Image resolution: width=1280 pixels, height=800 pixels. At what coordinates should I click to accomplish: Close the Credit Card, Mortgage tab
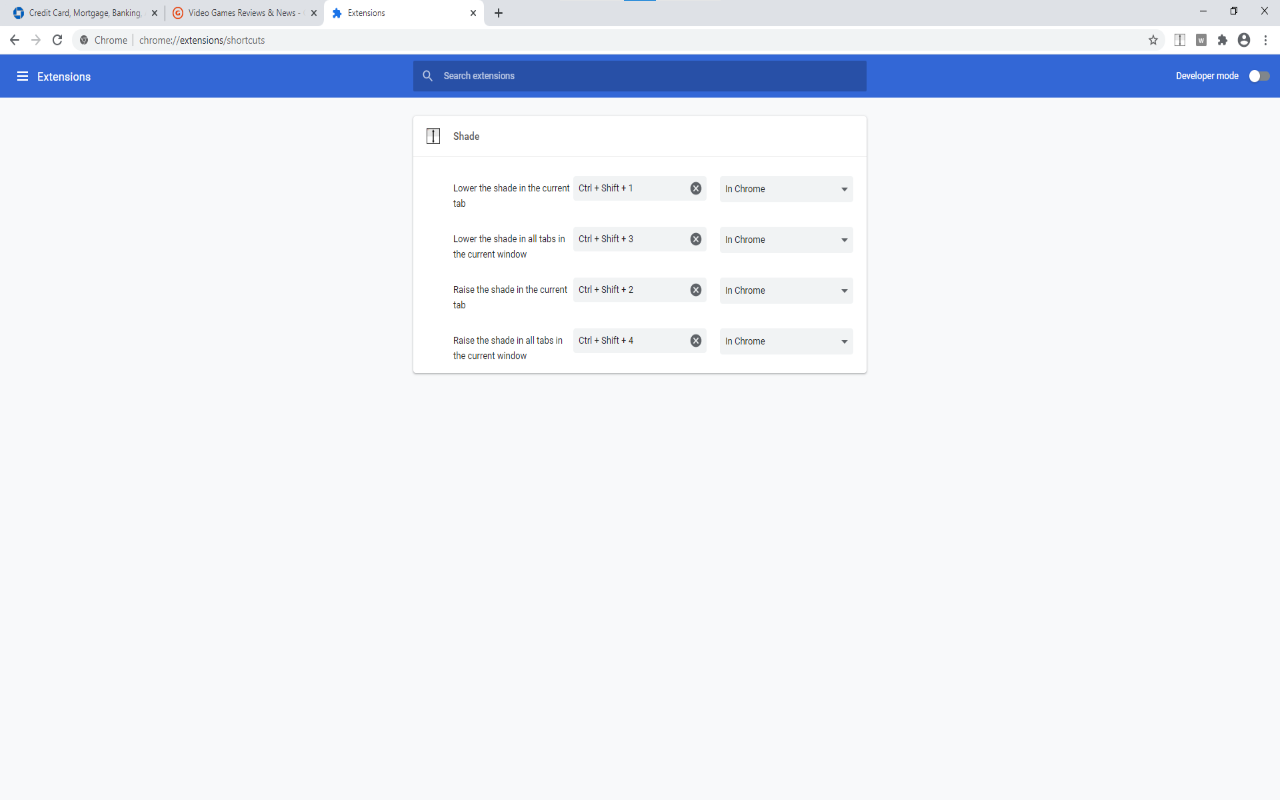coord(154,13)
